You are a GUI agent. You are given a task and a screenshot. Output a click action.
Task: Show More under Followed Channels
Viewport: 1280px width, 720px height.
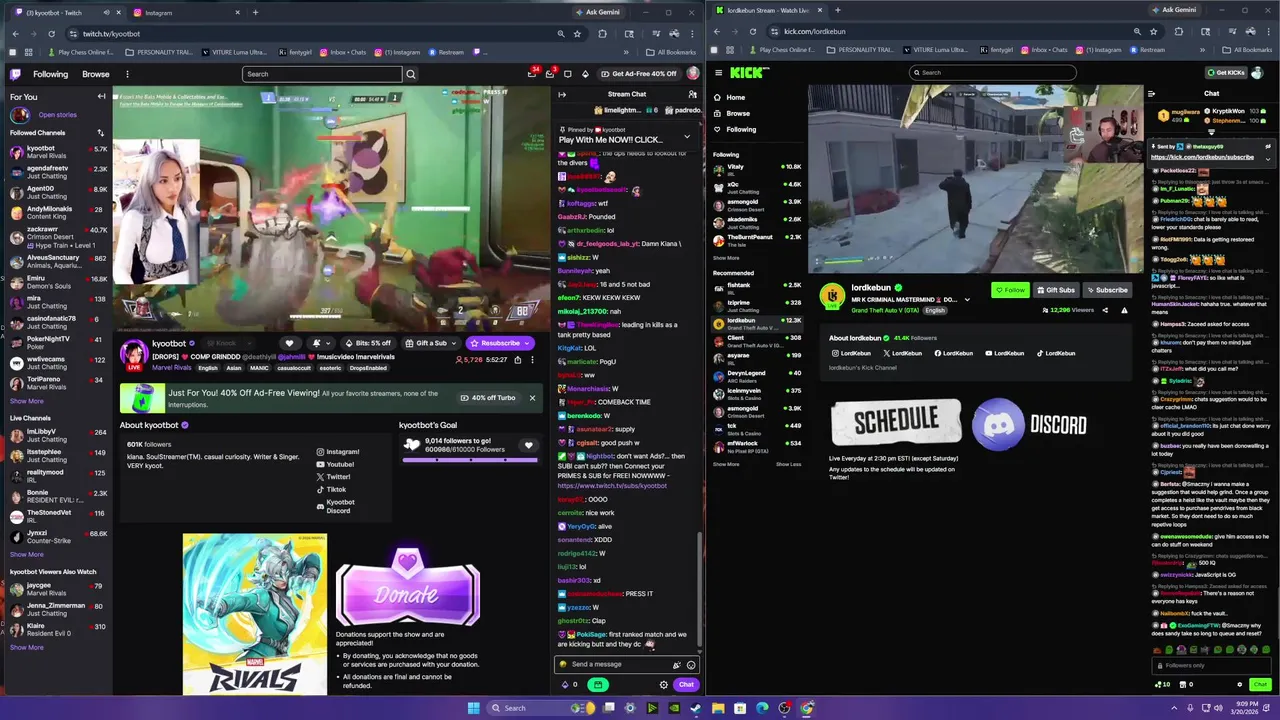point(27,401)
